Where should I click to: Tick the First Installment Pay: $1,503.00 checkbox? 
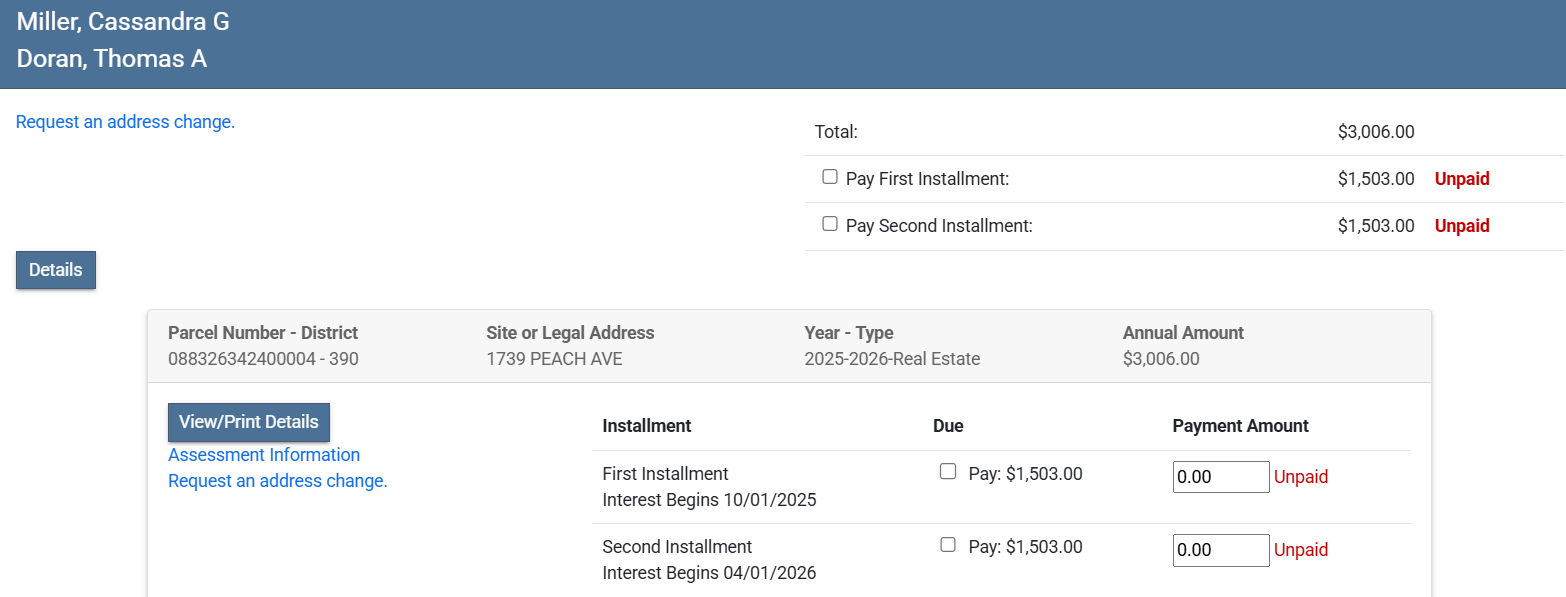(948, 472)
